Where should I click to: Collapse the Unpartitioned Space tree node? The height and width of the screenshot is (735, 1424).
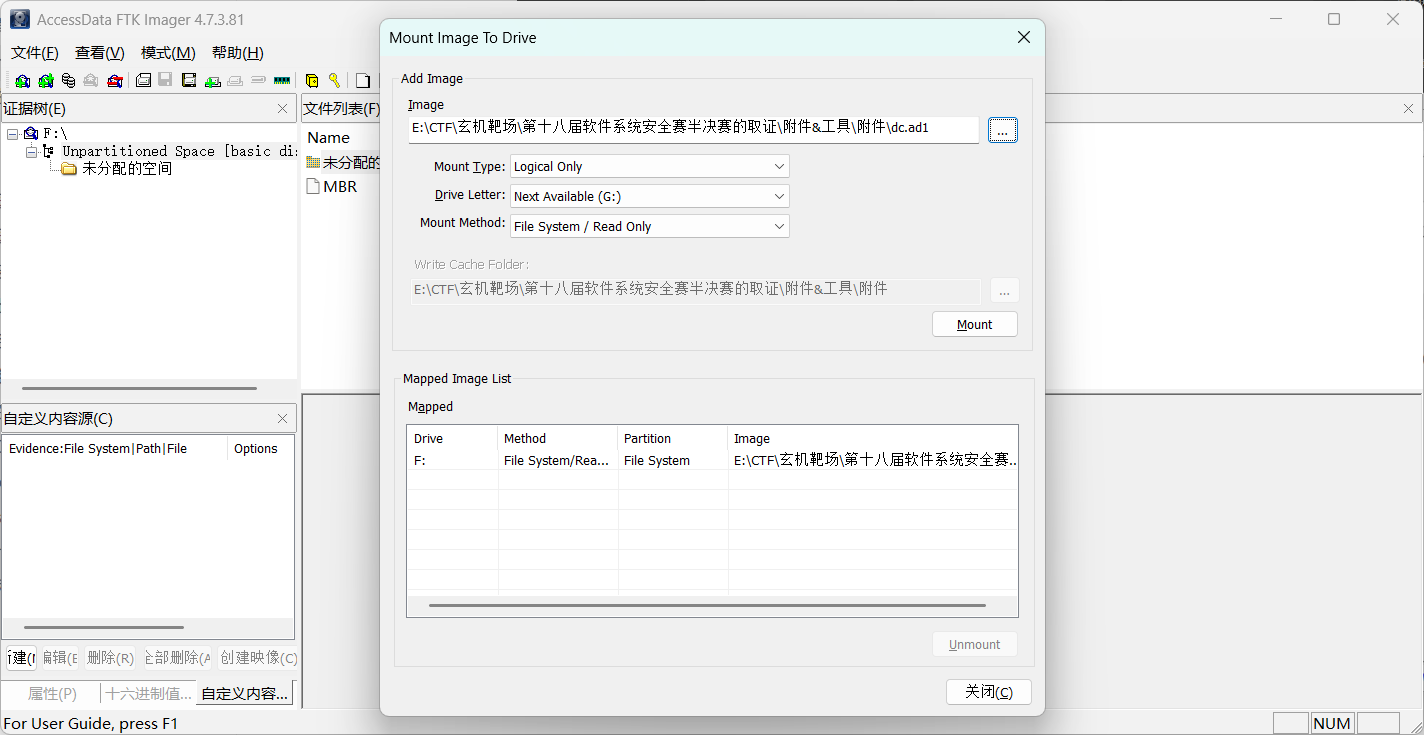pos(31,151)
